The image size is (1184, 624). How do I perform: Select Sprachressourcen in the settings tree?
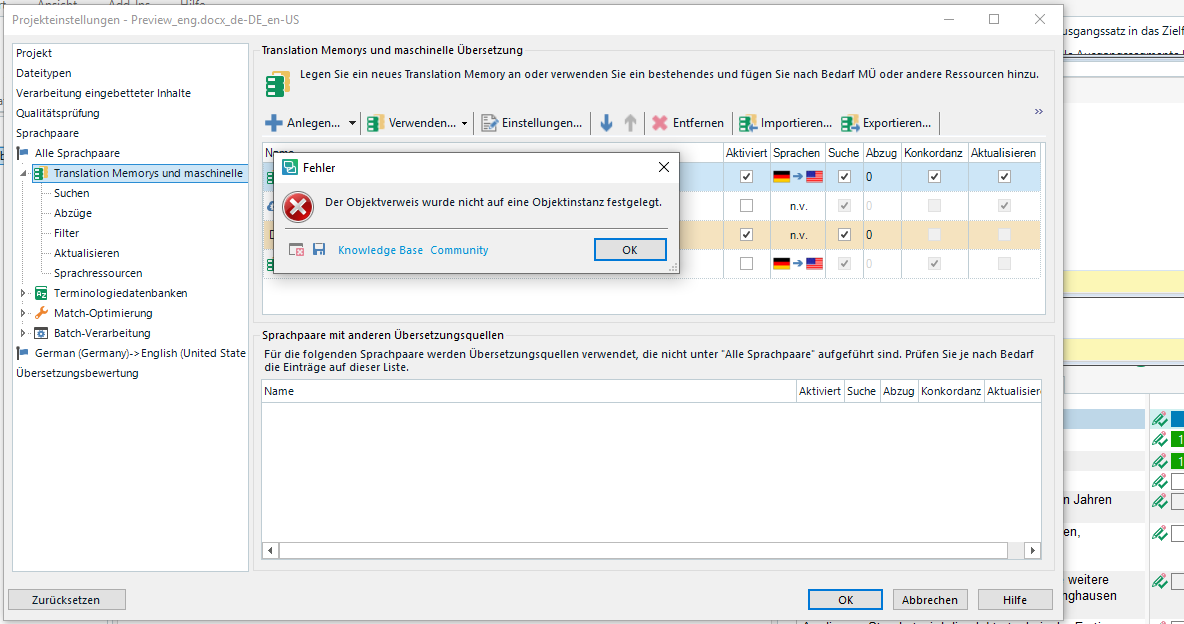pyautogui.click(x=98, y=273)
